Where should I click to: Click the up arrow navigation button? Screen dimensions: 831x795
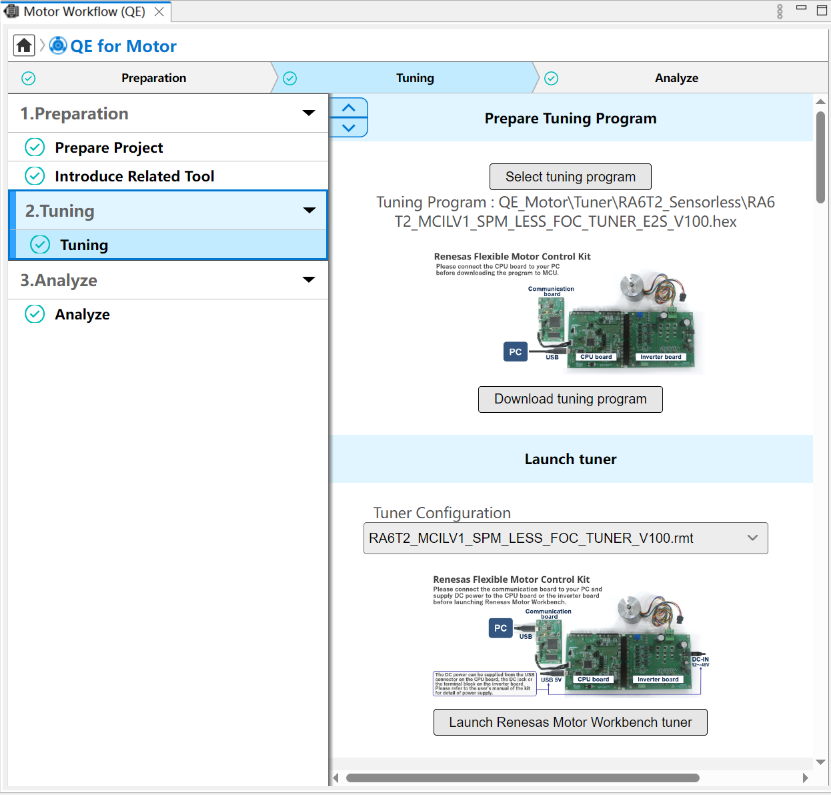(348, 108)
